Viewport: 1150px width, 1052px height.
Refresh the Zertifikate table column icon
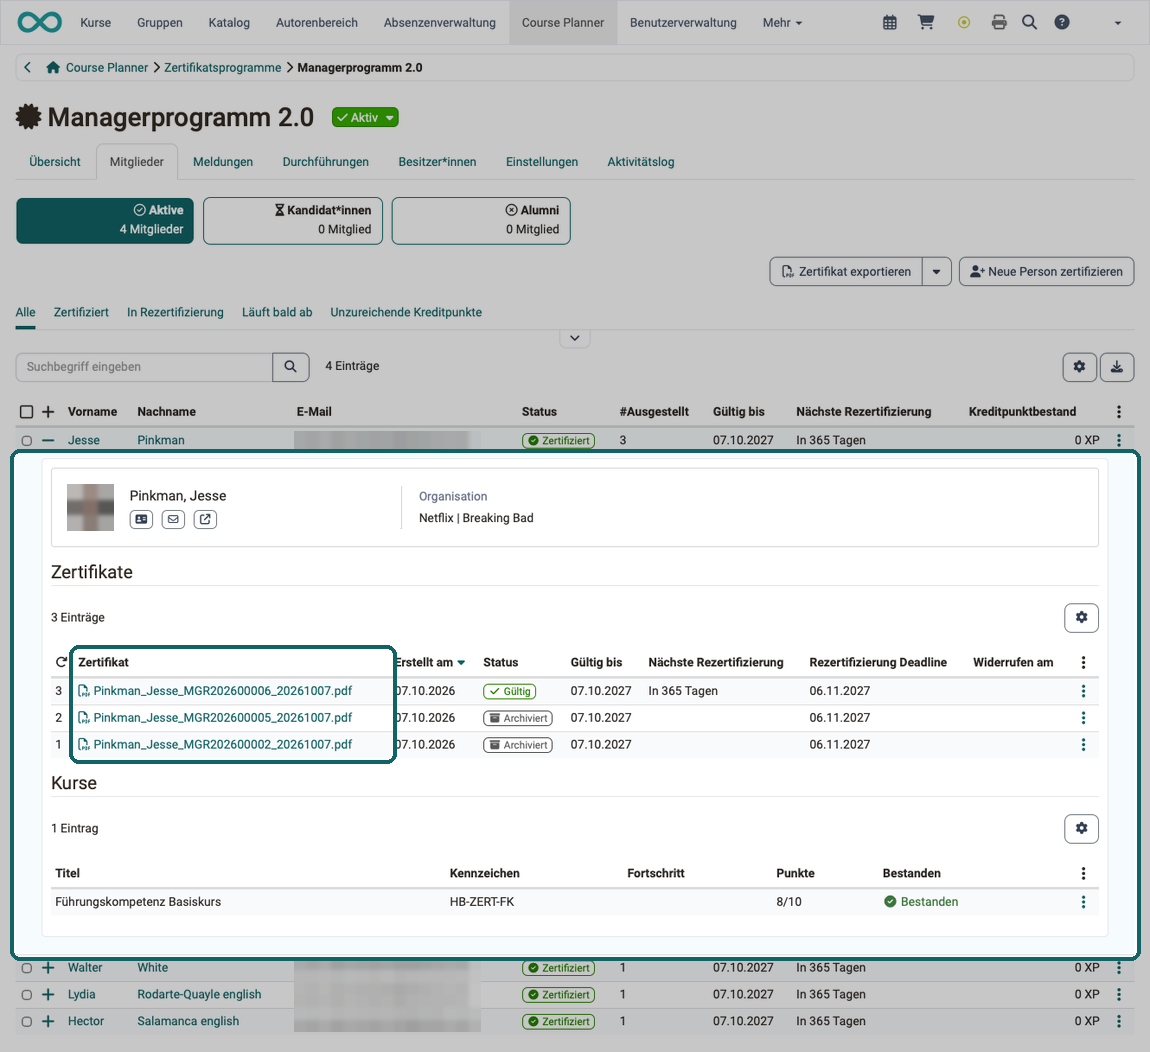click(62, 662)
